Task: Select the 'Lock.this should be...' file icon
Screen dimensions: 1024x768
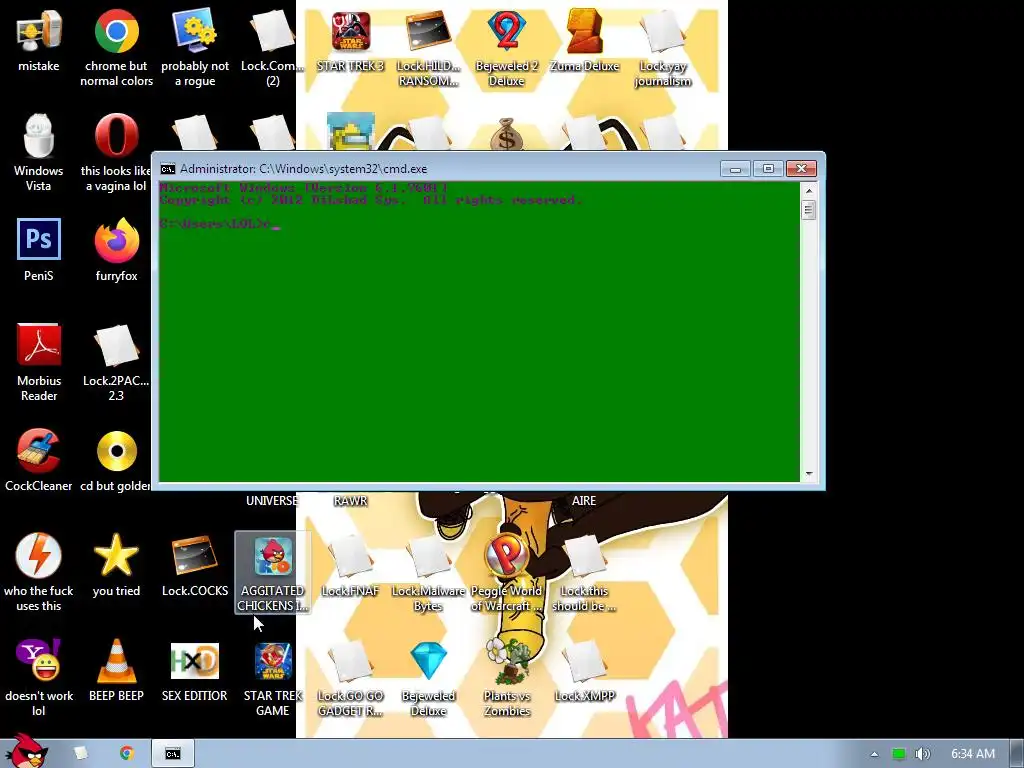Action: [584, 556]
